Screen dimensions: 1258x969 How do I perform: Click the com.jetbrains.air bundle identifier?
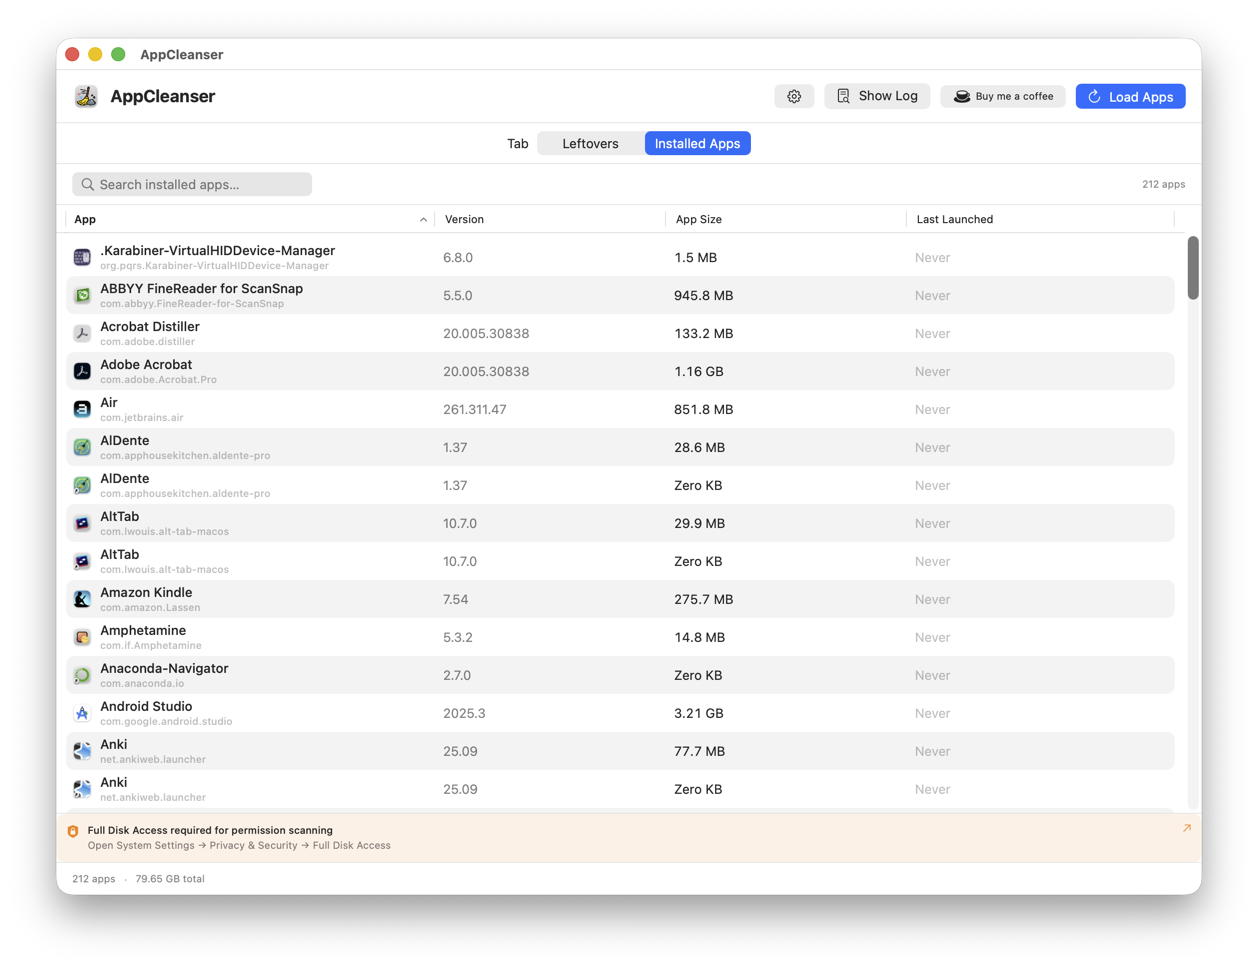point(142,418)
